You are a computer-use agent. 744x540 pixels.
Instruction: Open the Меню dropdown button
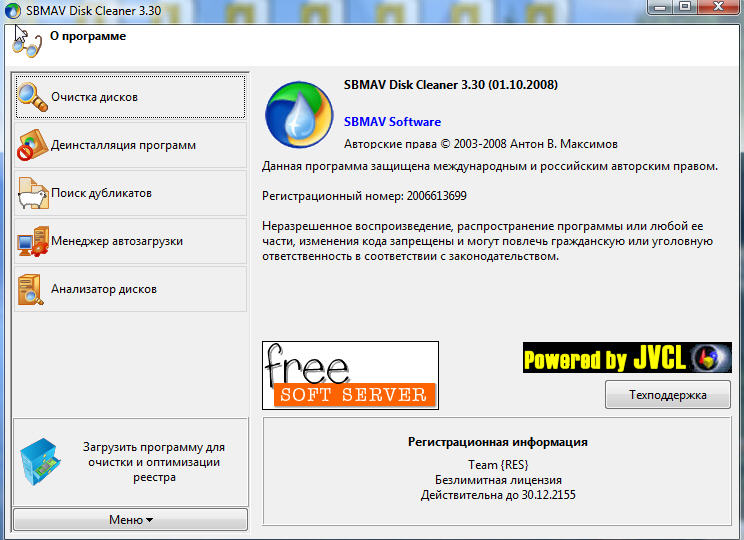pos(130,520)
